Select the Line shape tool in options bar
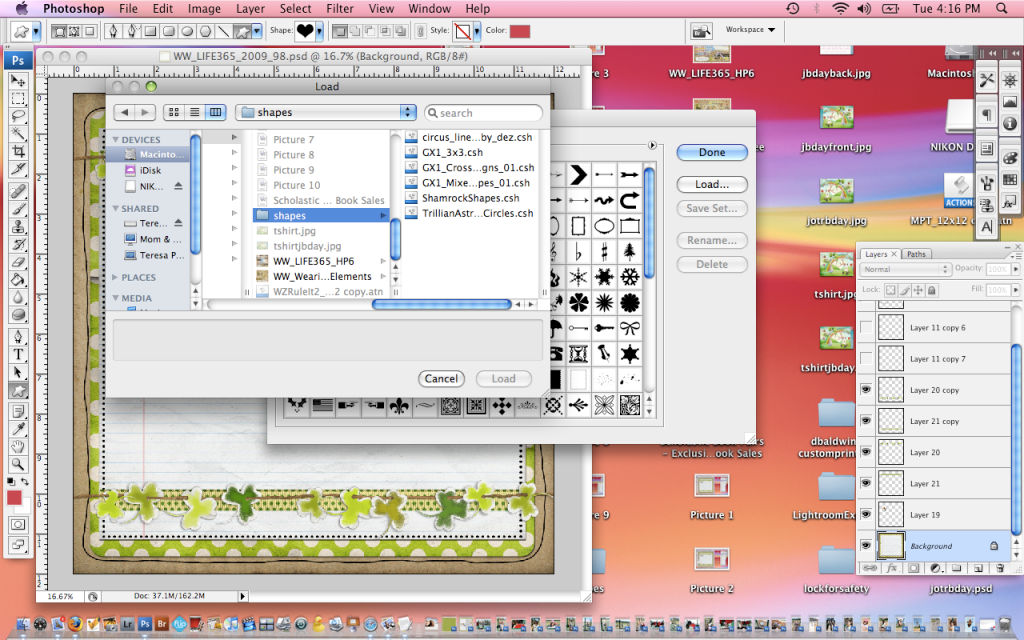 tap(224, 31)
